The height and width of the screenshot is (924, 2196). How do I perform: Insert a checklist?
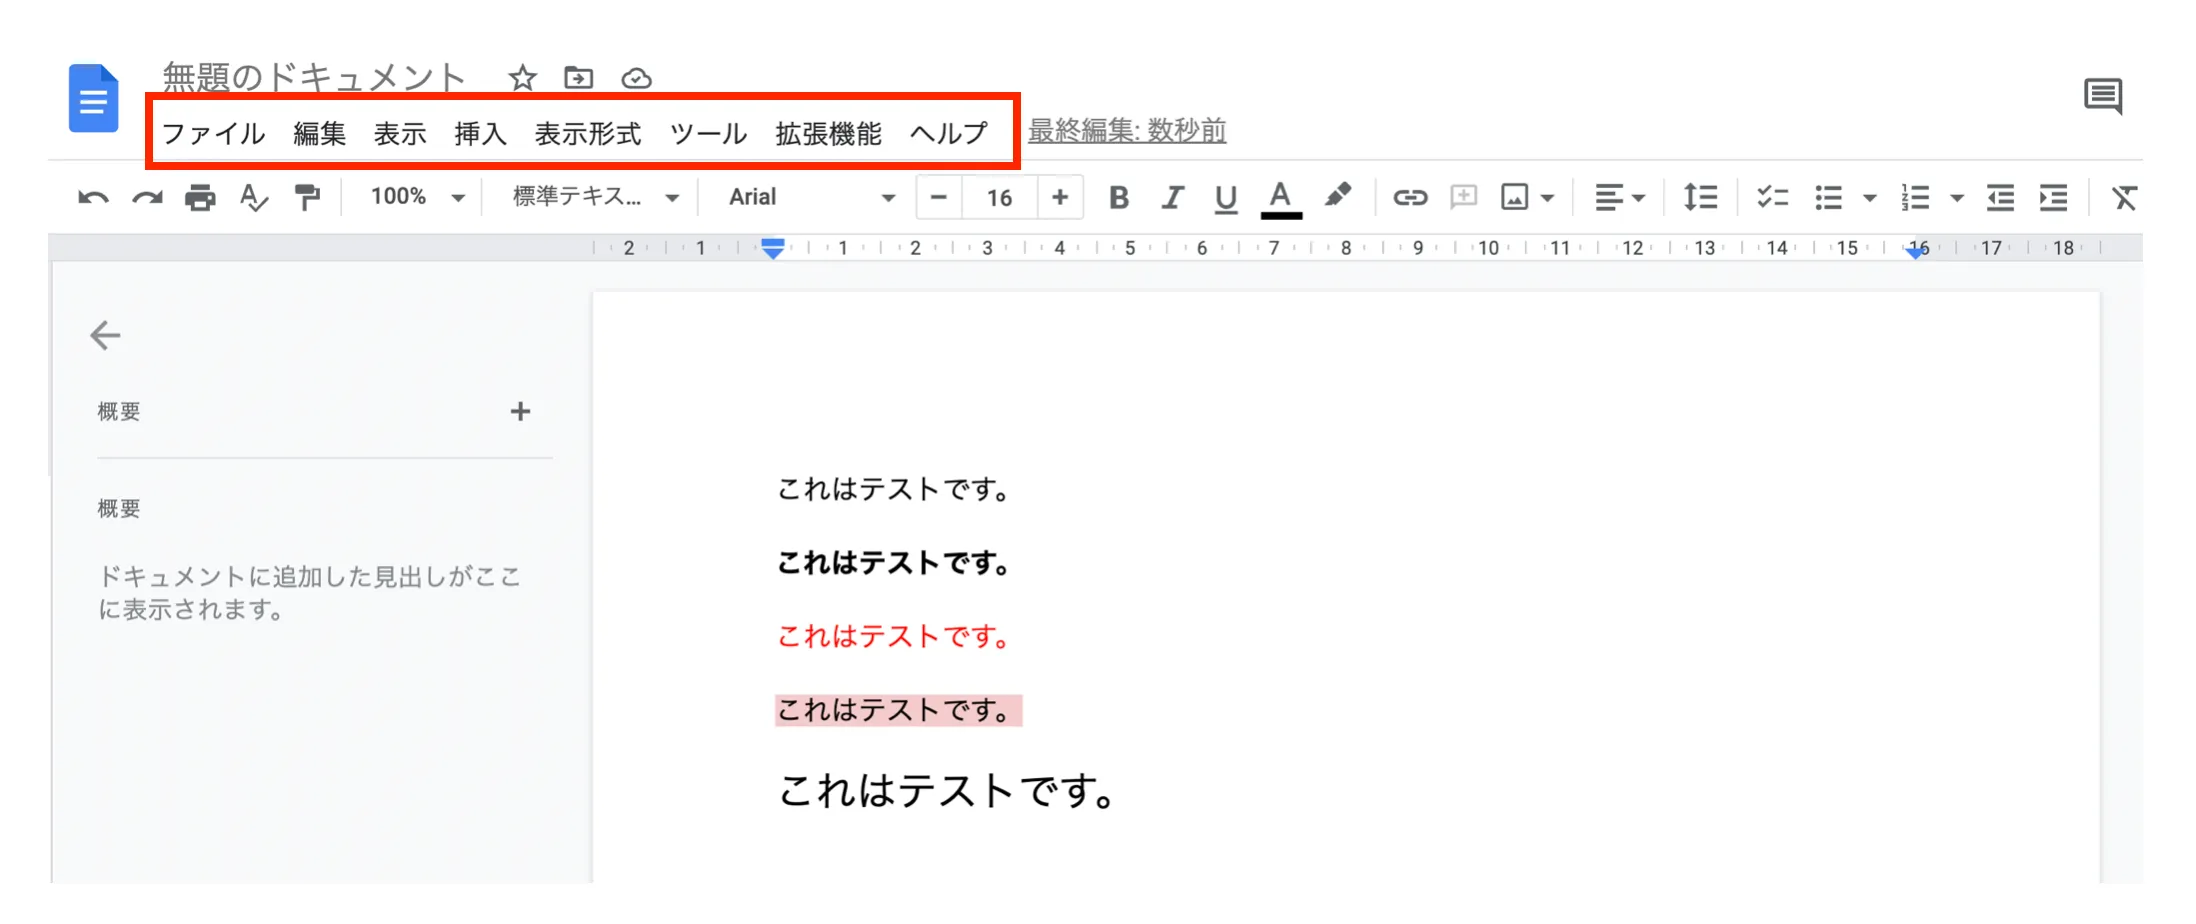(x=1772, y=197)
